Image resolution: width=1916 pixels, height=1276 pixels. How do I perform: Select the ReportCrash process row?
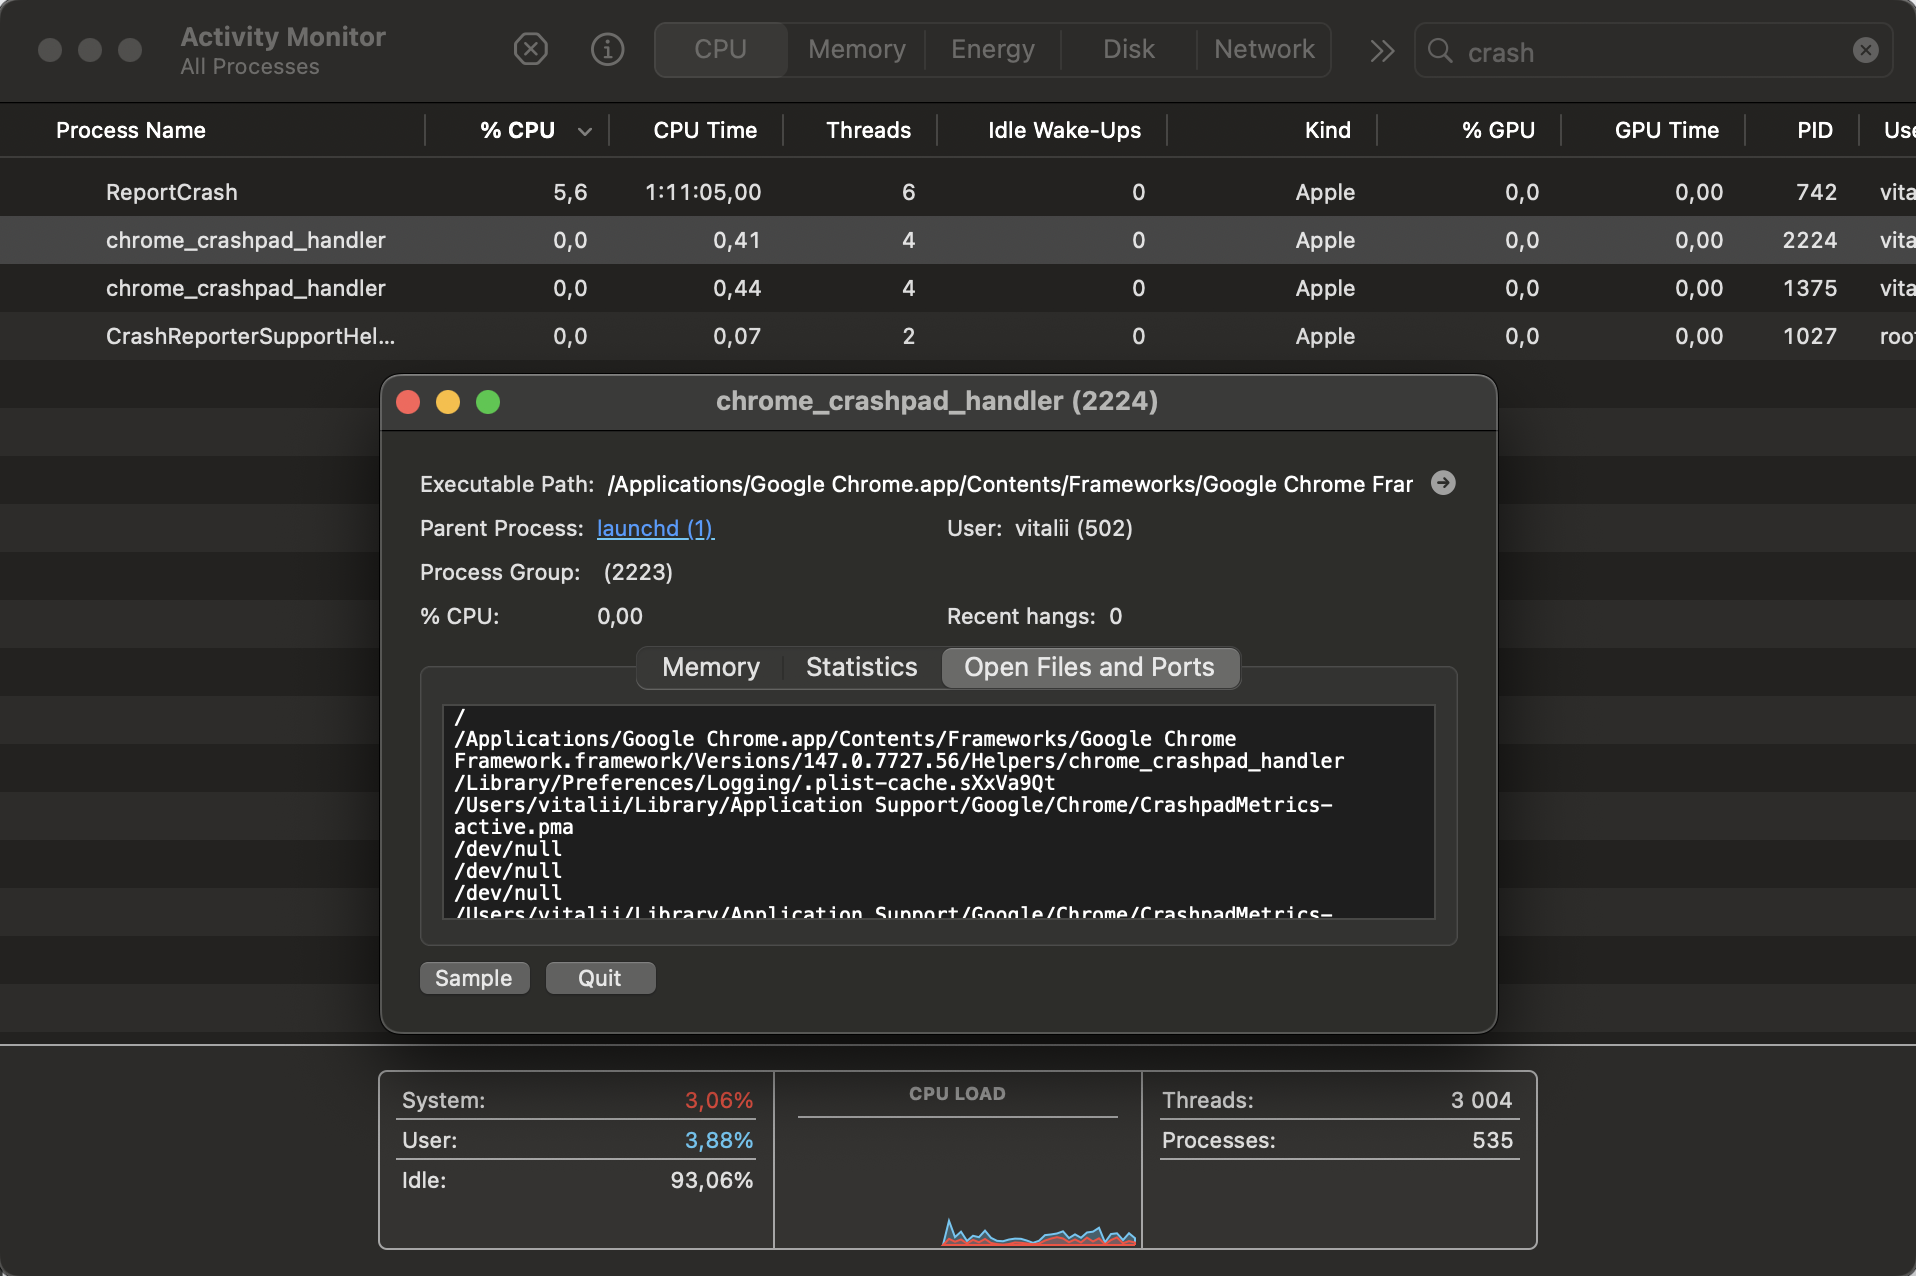[958, 192]
